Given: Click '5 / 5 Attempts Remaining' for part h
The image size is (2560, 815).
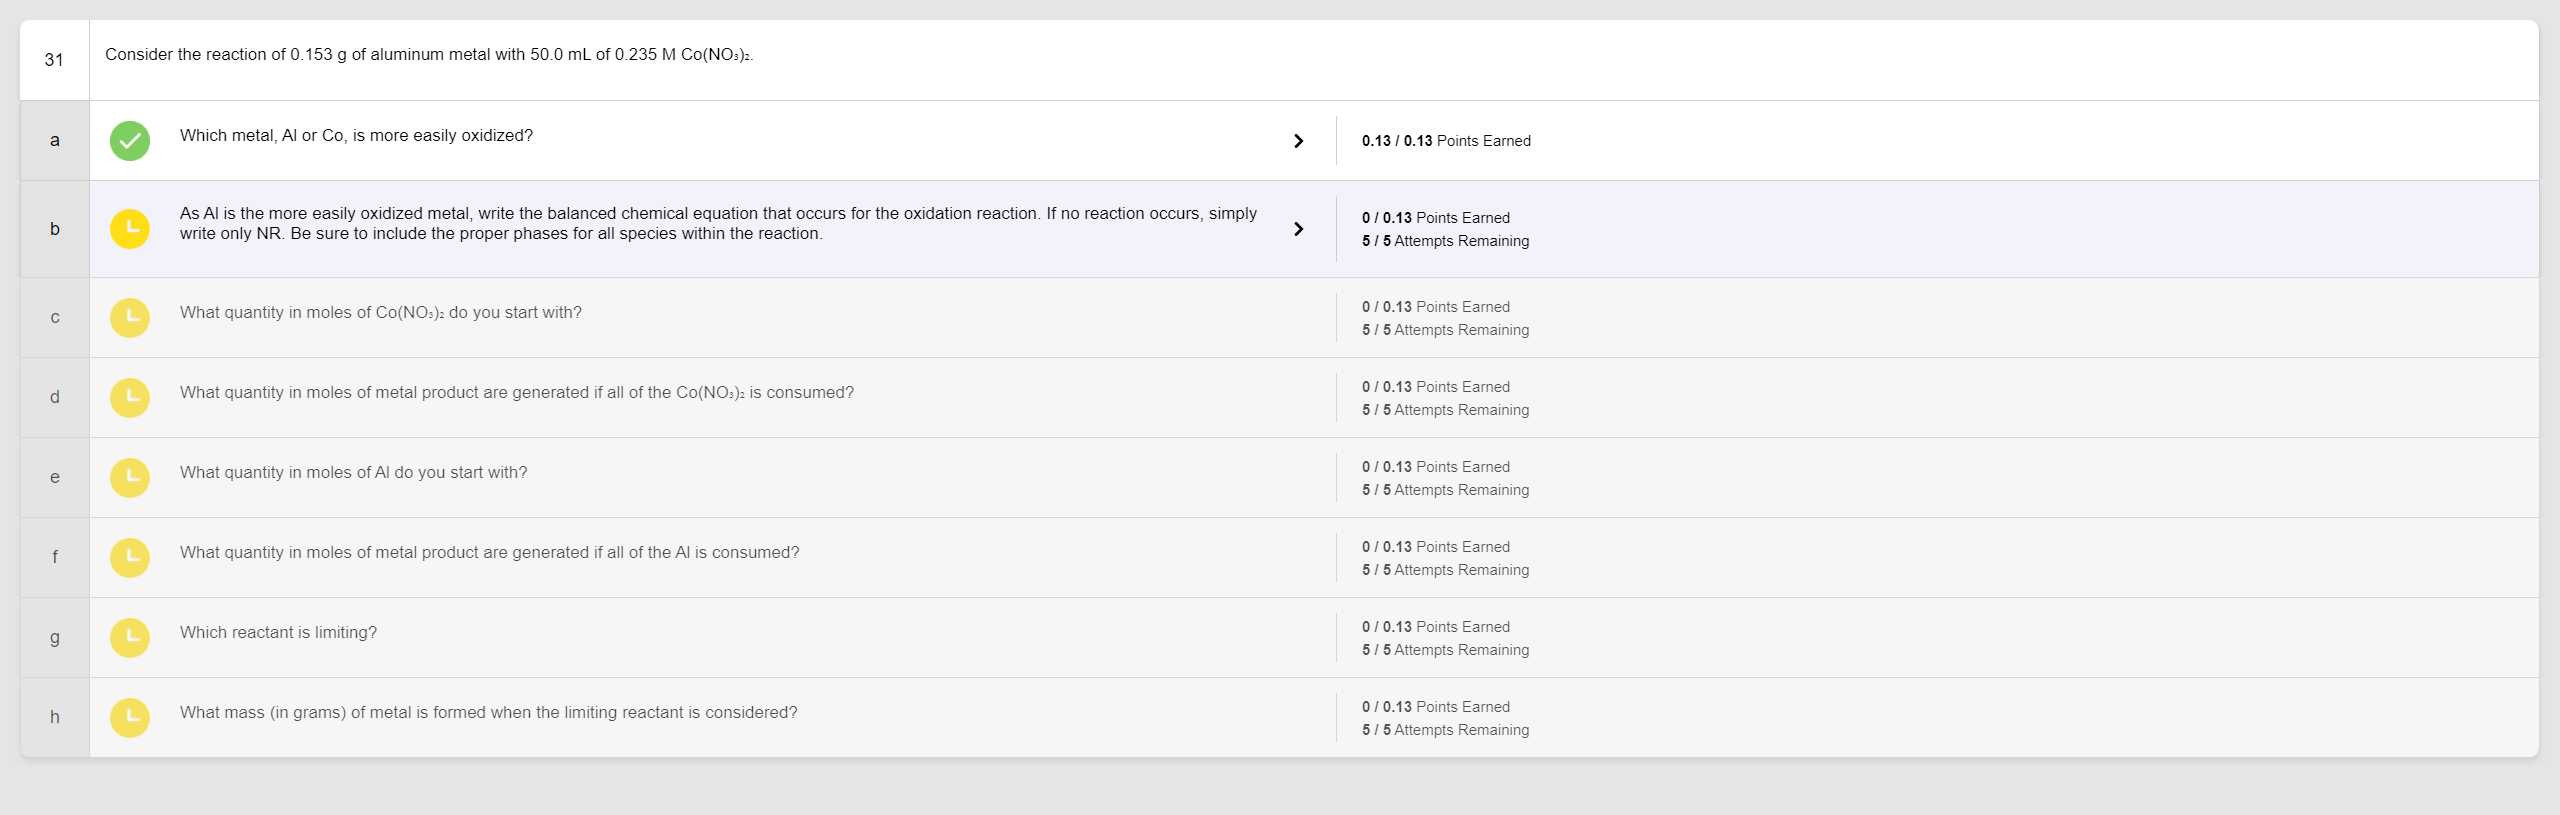Looking at the screenshot, I should 1446,730.
